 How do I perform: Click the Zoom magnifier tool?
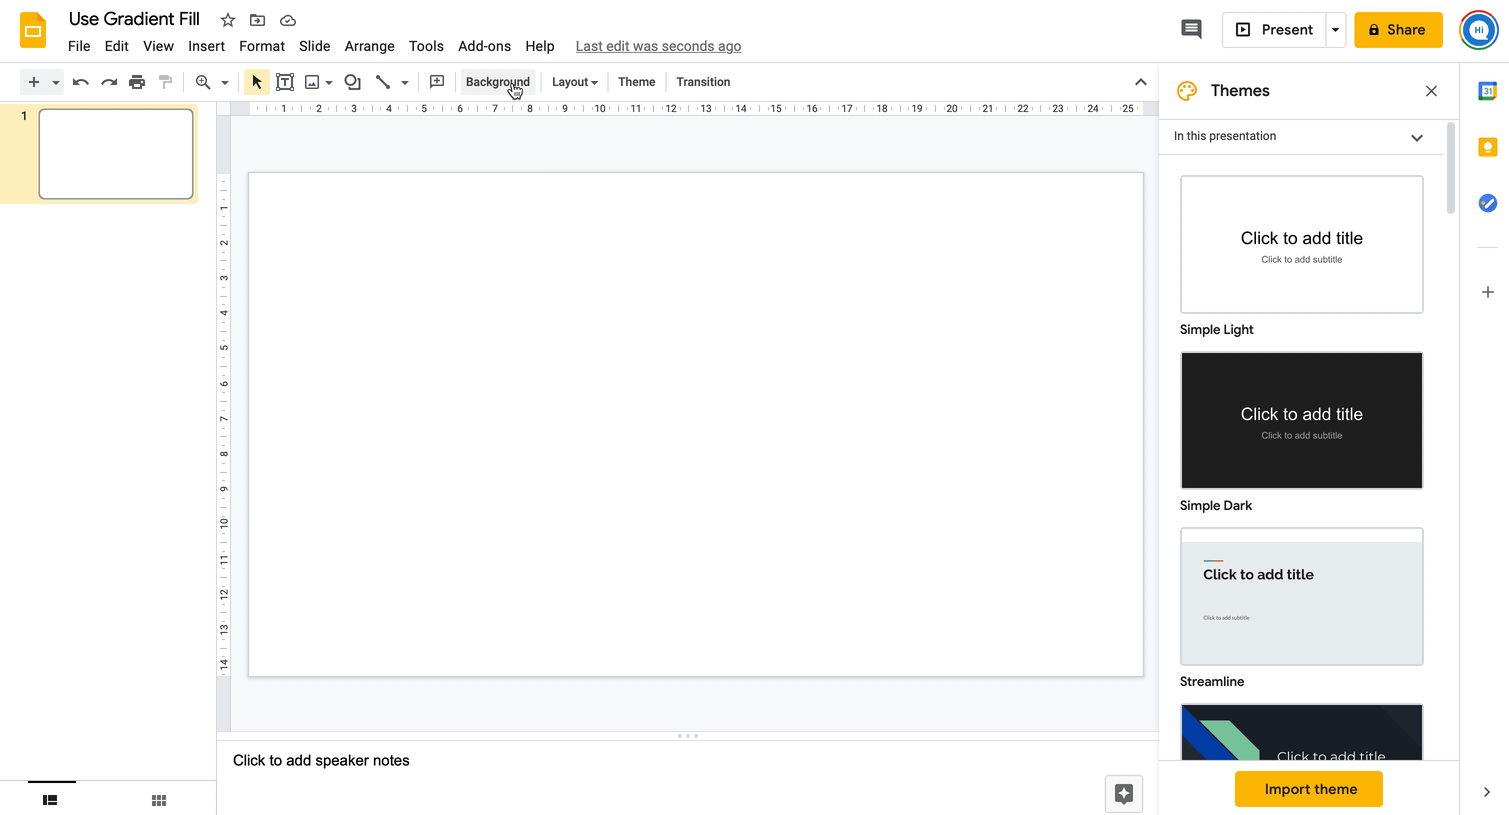point(203,82)
